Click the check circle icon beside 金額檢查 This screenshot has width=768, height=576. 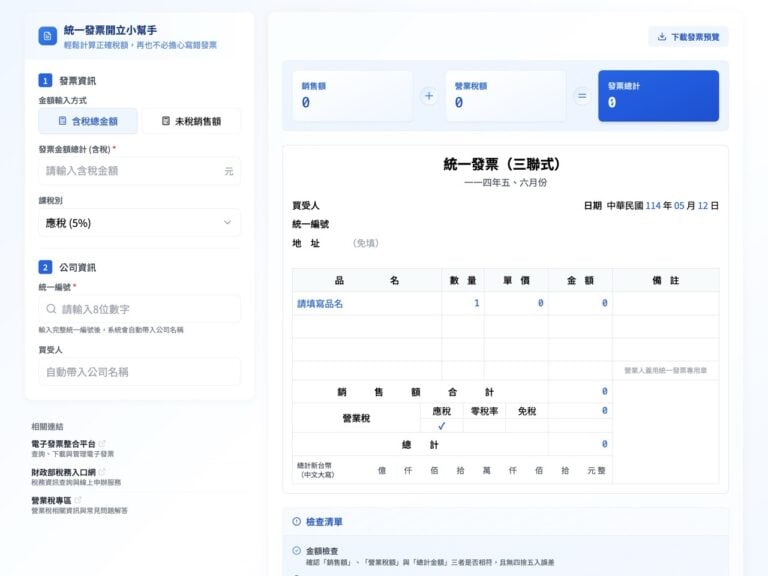(x=296, y=551)
